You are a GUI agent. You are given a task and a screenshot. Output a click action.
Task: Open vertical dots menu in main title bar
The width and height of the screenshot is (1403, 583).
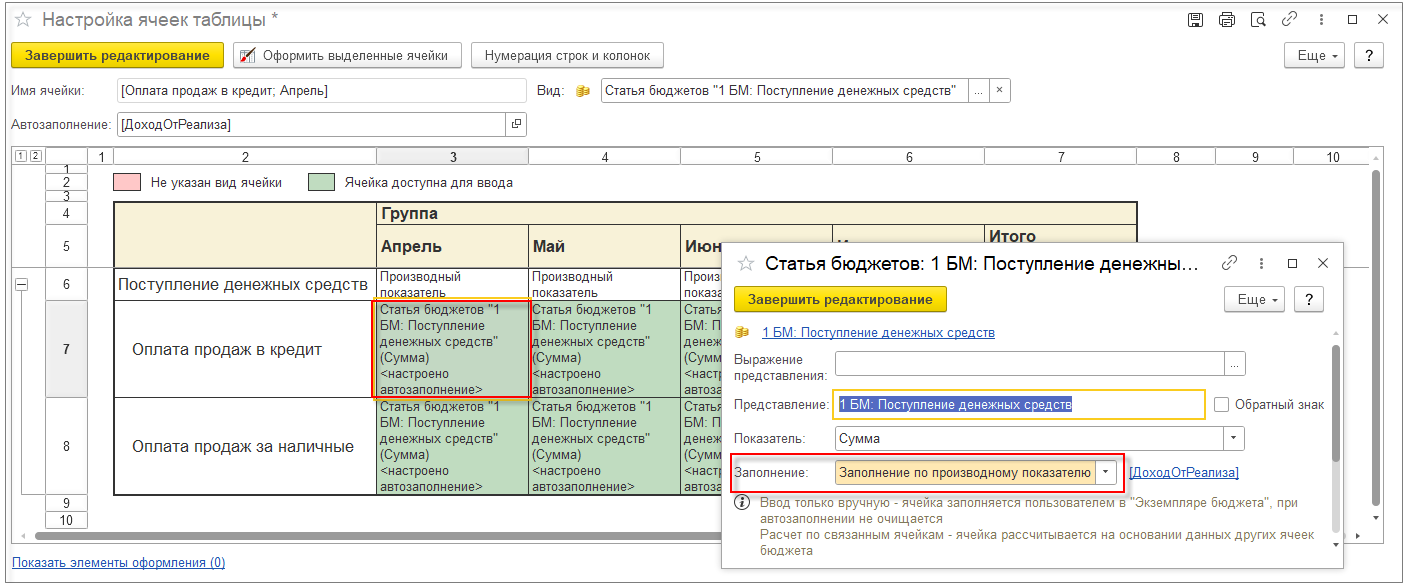coord(1321,19)
